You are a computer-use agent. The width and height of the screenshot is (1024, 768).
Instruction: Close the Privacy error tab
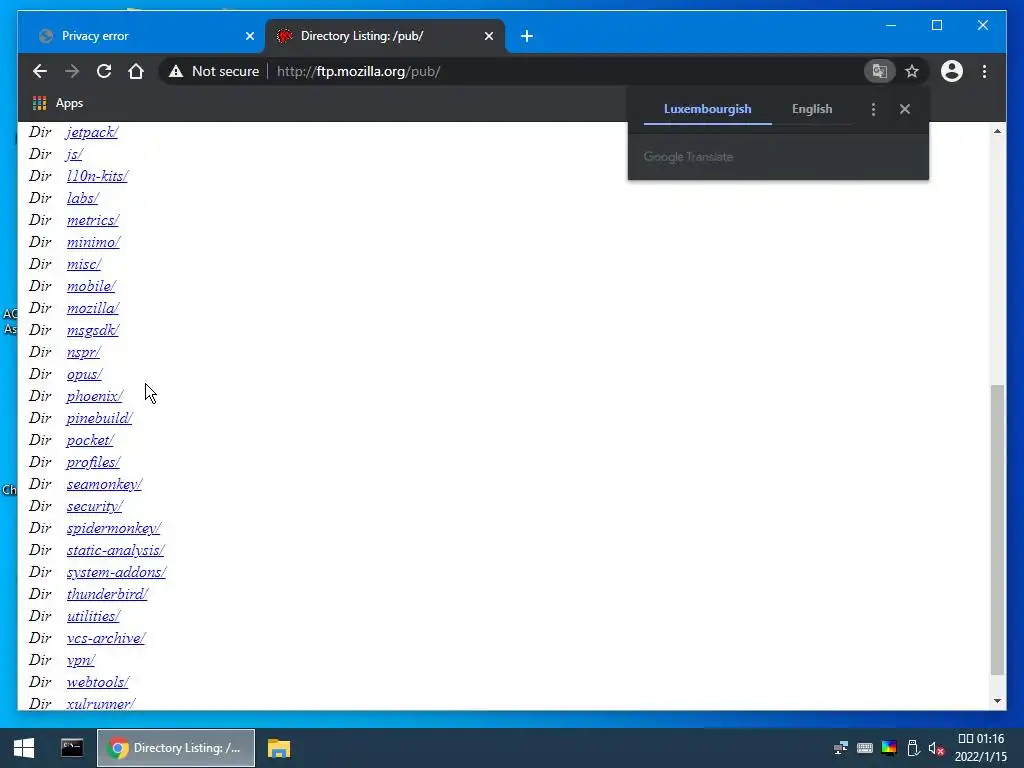point(249,37)
